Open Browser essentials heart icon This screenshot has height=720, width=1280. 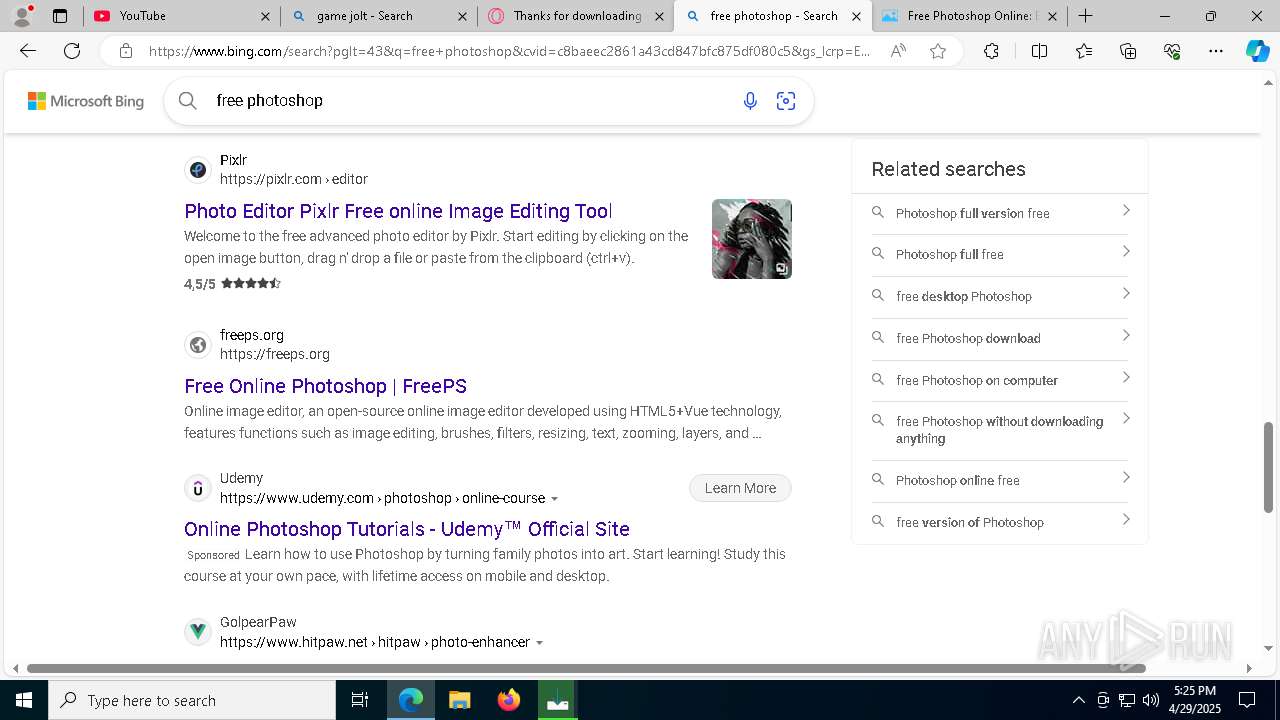(1172, 51)
